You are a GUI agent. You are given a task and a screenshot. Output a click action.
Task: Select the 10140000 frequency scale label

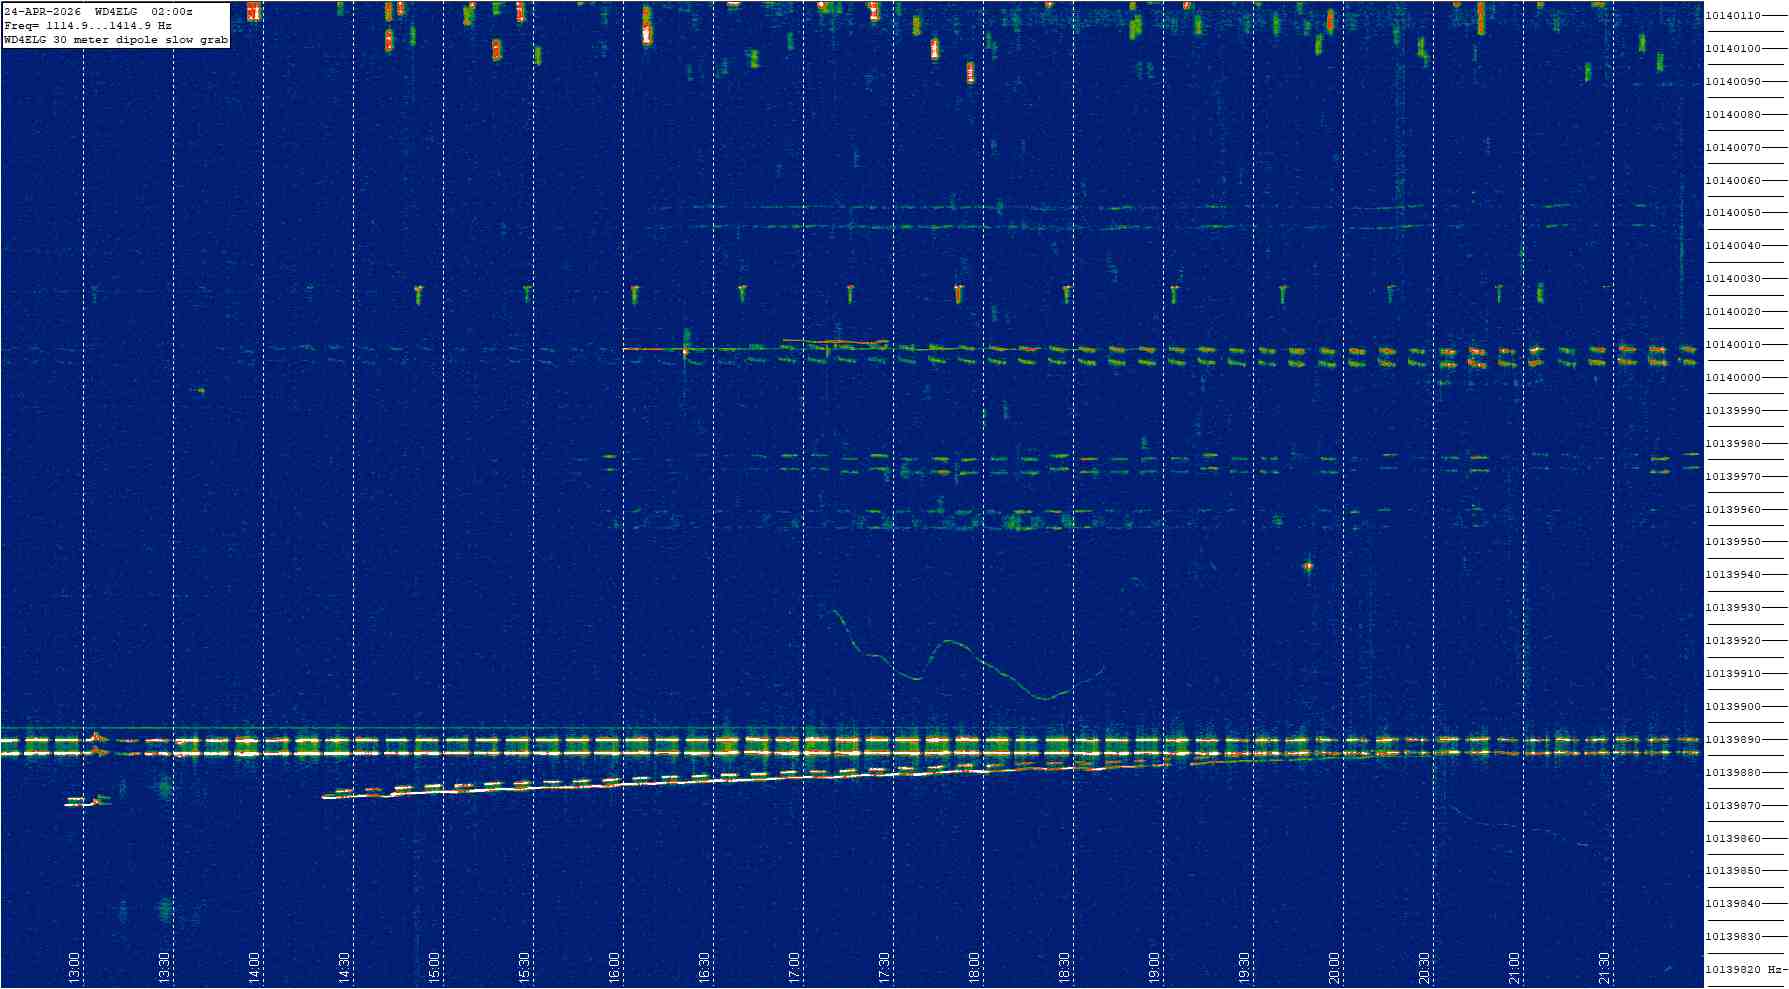click(x=1733, y=378)
